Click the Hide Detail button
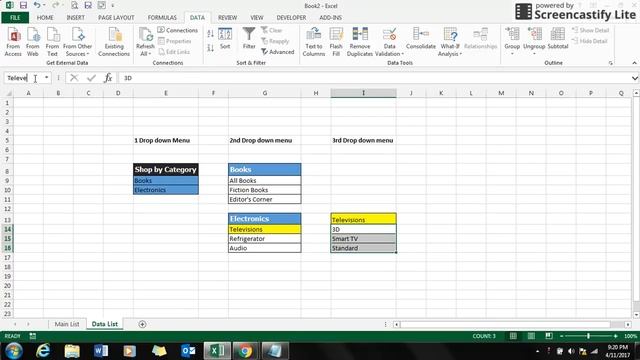 click(590, 41)
